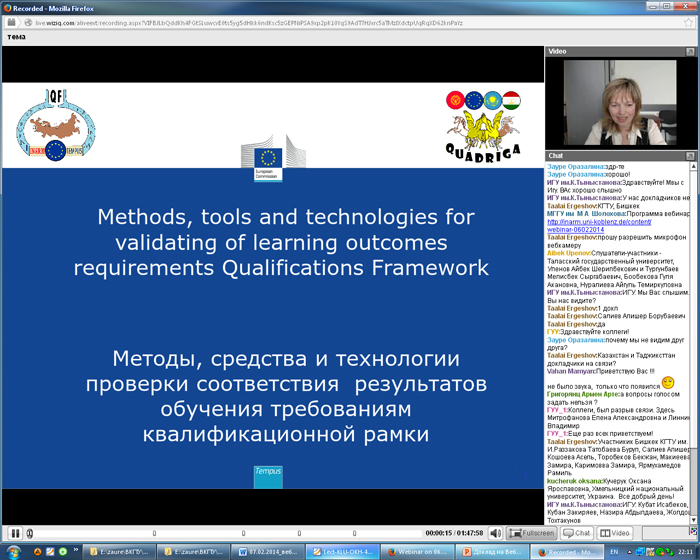Image resolution: width=700 pixels, height=560 pixels.
Task: Open the first E:\zaure folder taskbar item
Action: coord(120,552)
